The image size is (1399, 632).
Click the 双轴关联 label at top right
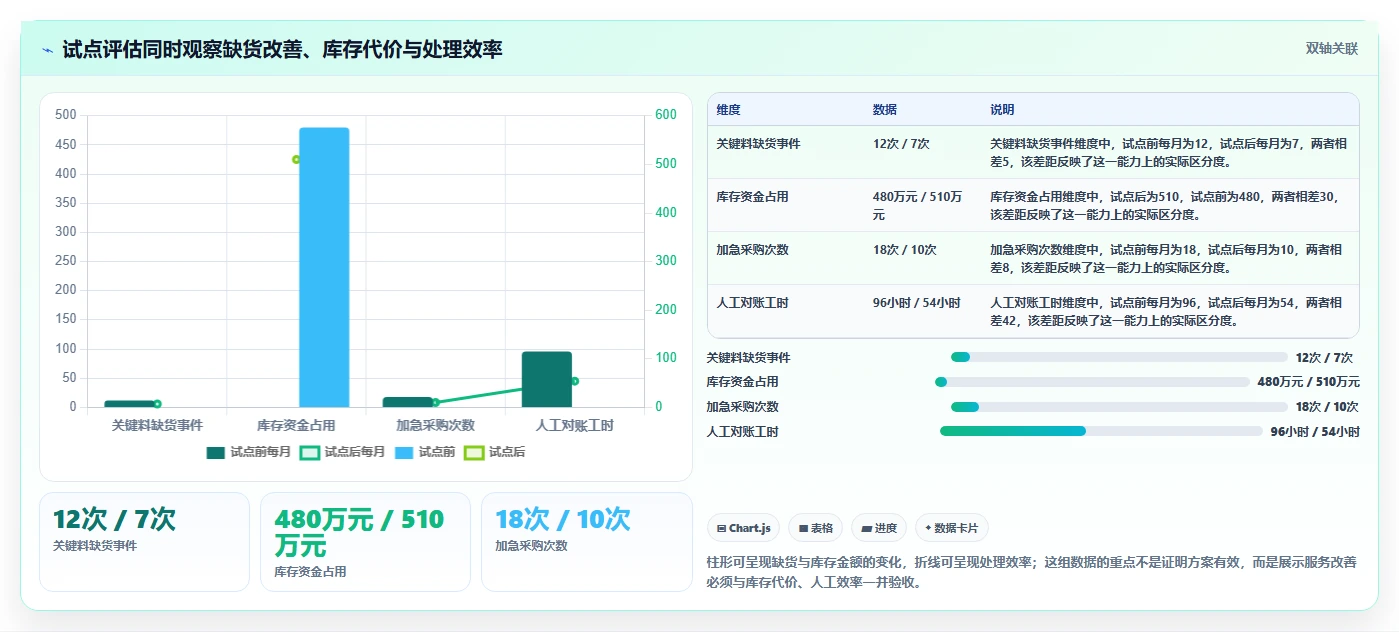pos(1331,49)
